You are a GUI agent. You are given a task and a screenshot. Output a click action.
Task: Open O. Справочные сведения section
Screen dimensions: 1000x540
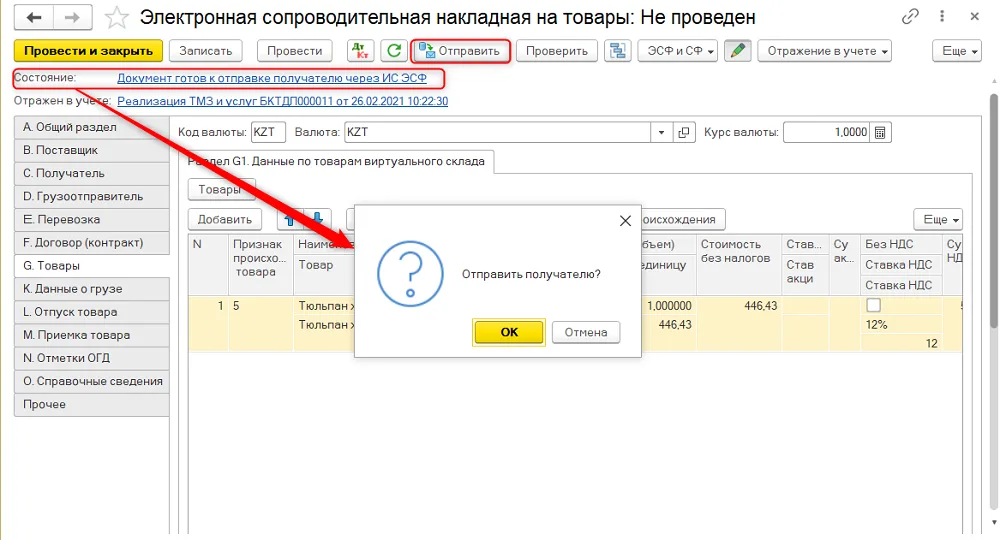[92, 381]
